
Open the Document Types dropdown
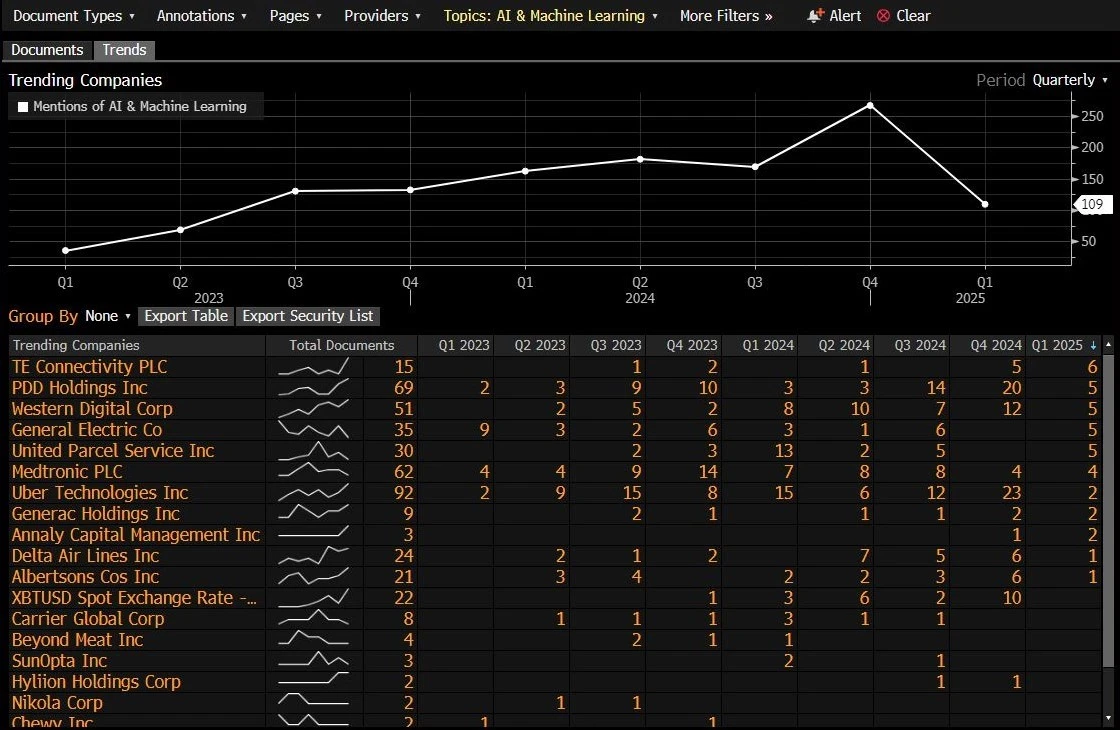[74, 16]
